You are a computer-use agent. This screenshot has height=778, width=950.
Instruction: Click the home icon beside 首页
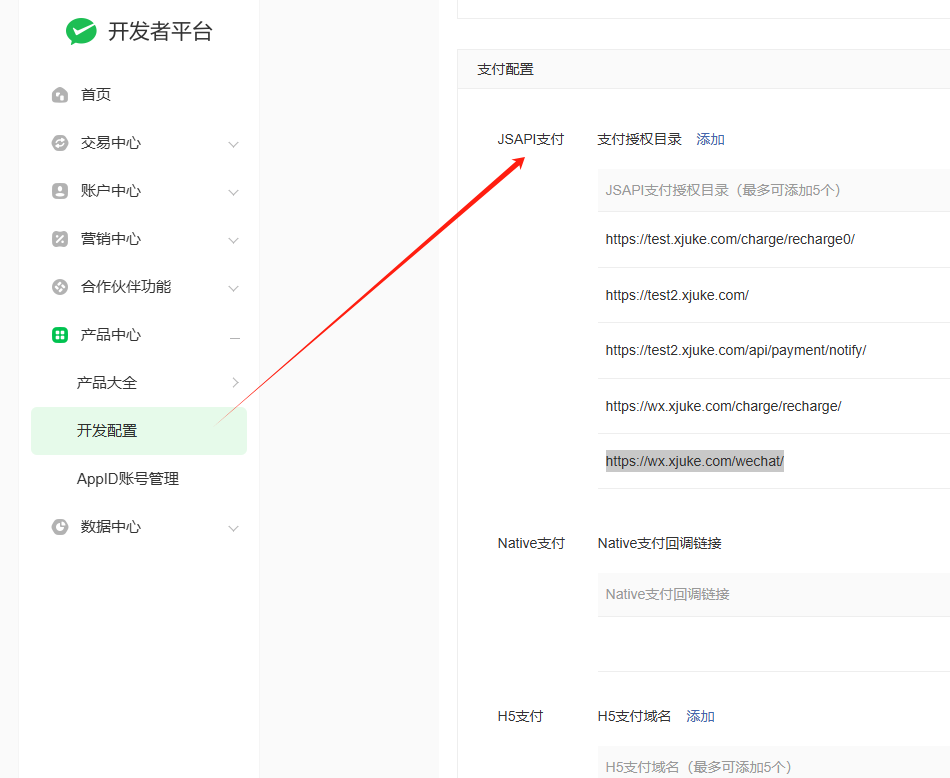tap(60, 95)
